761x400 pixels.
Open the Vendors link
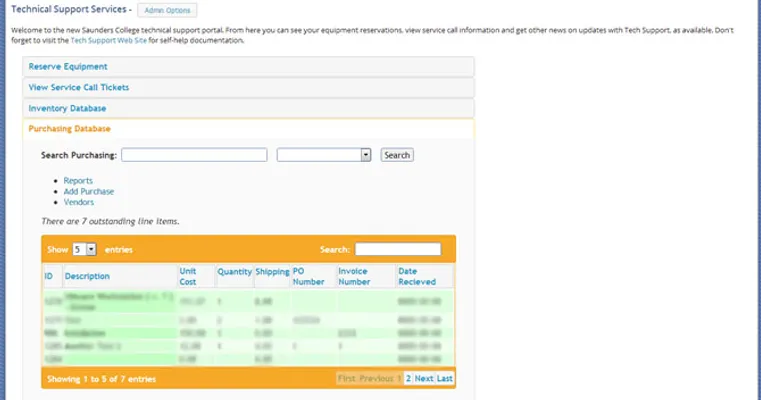click(79, 202)
